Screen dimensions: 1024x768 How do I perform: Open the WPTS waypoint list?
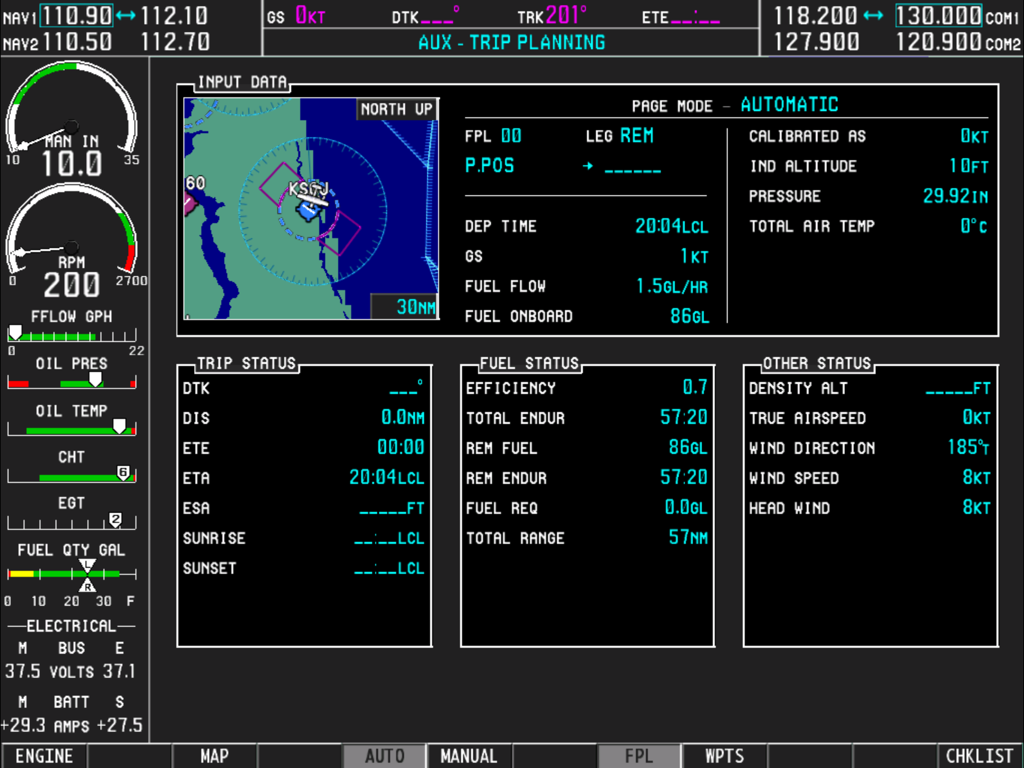point(723,756)
